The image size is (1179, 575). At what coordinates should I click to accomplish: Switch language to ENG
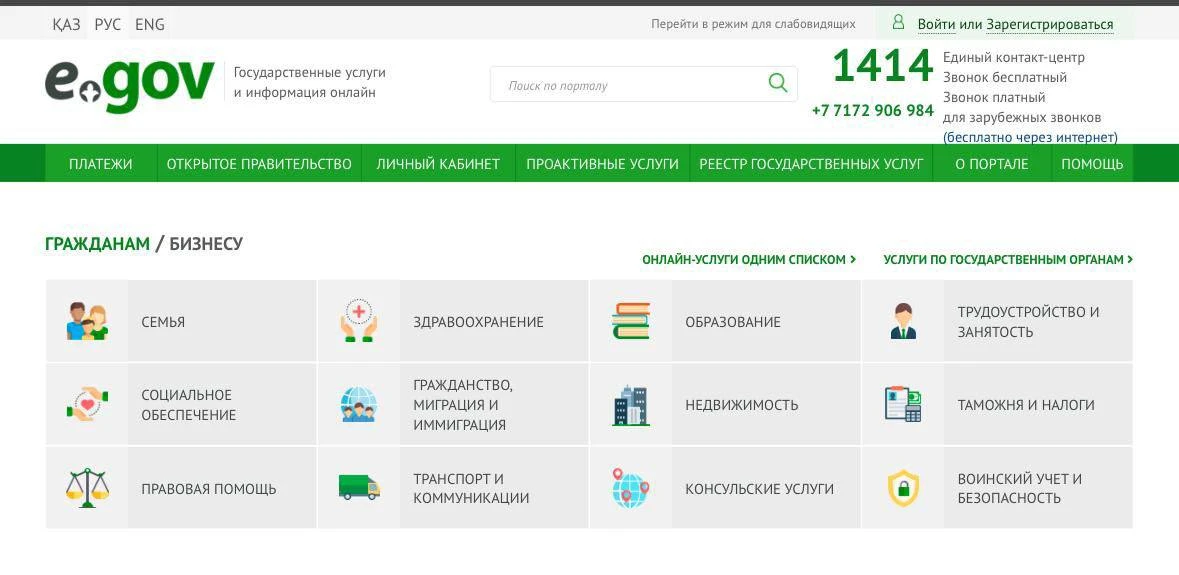[150, 24]
